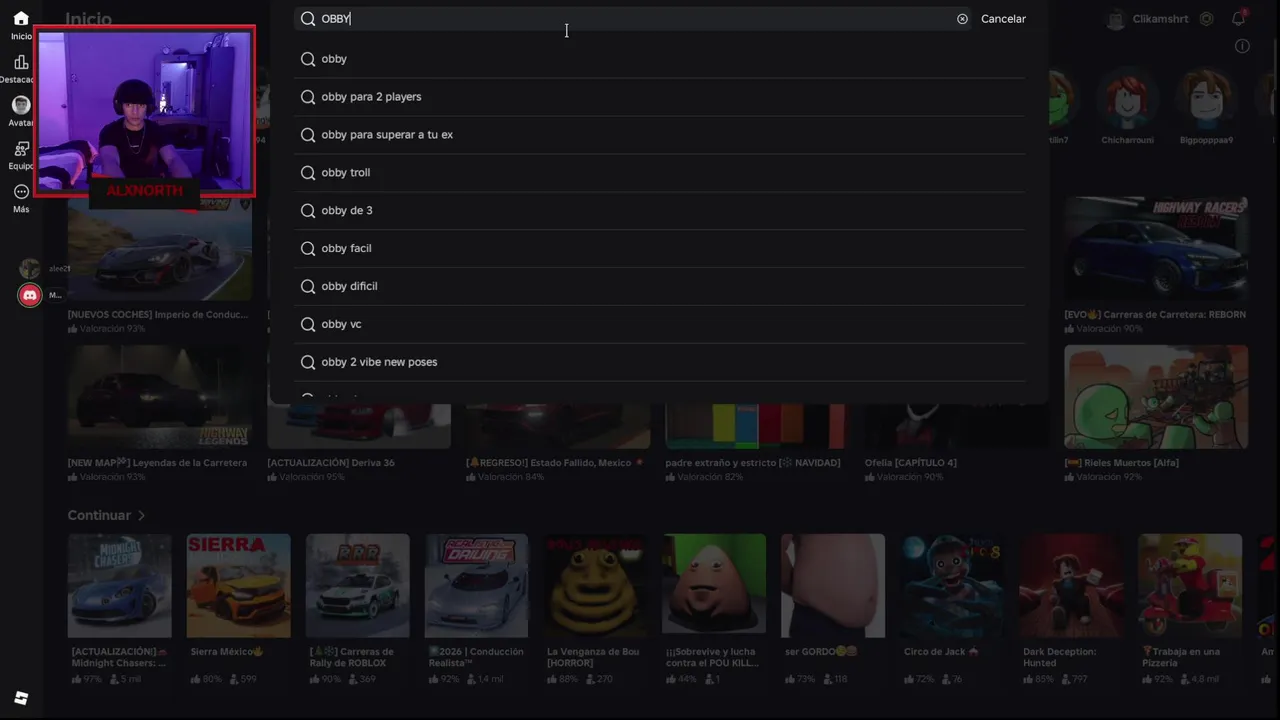This screenshot has width=1280, height=720.
Task: Open Clikamshrt profile avatar icon
Action: (x=1117, y=19)
